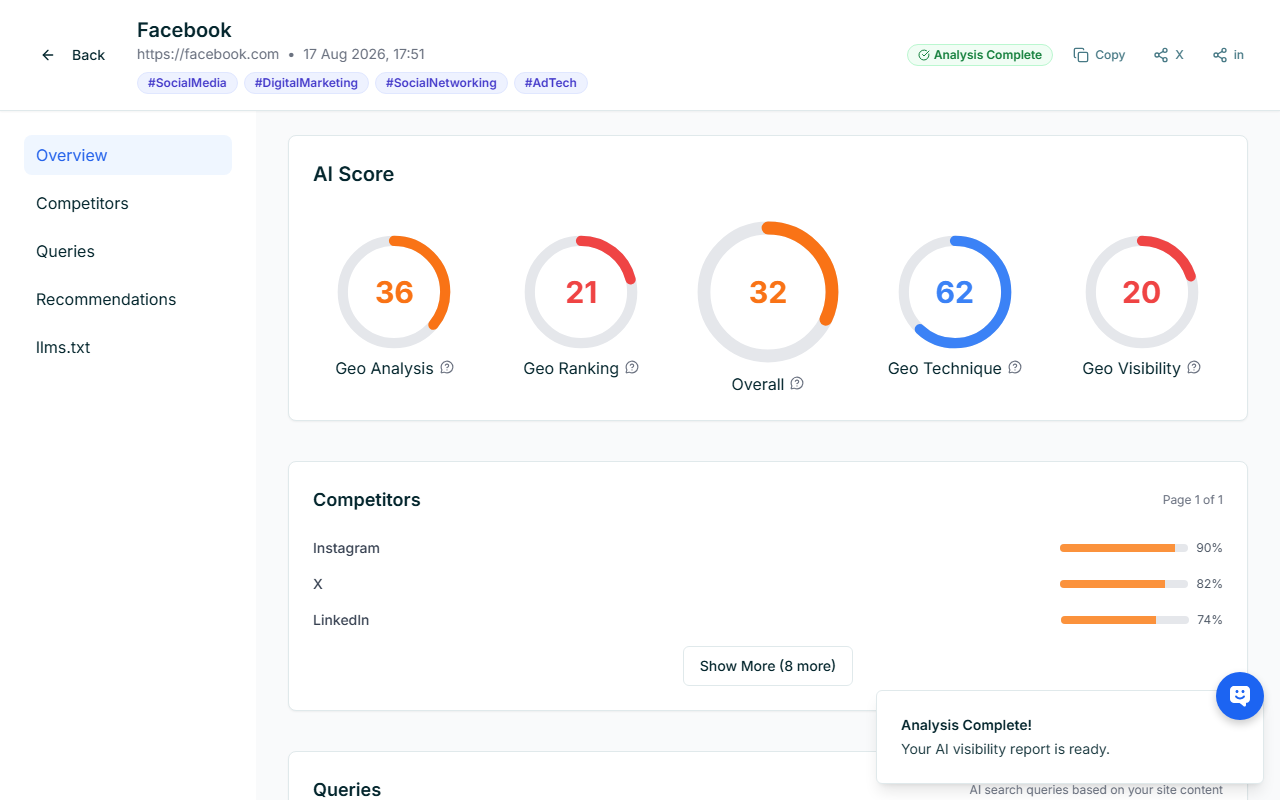The width and height of the screenshot is (1280, 800).
Task: Click the LinkedIn competitor name
Action: coord(341,620)
